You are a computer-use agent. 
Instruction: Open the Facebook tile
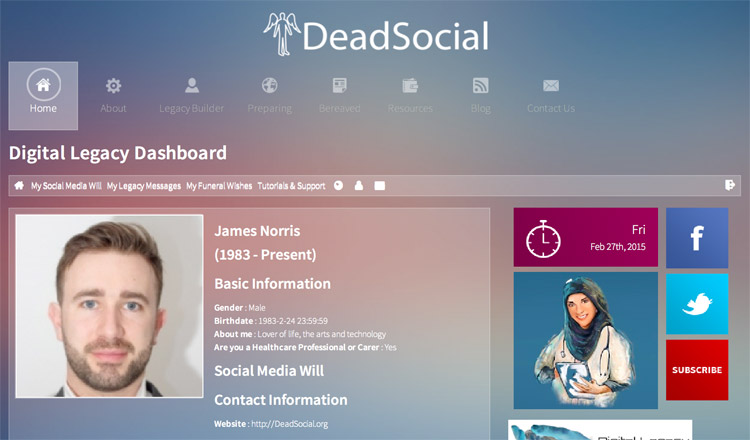[x=697, y=238]
